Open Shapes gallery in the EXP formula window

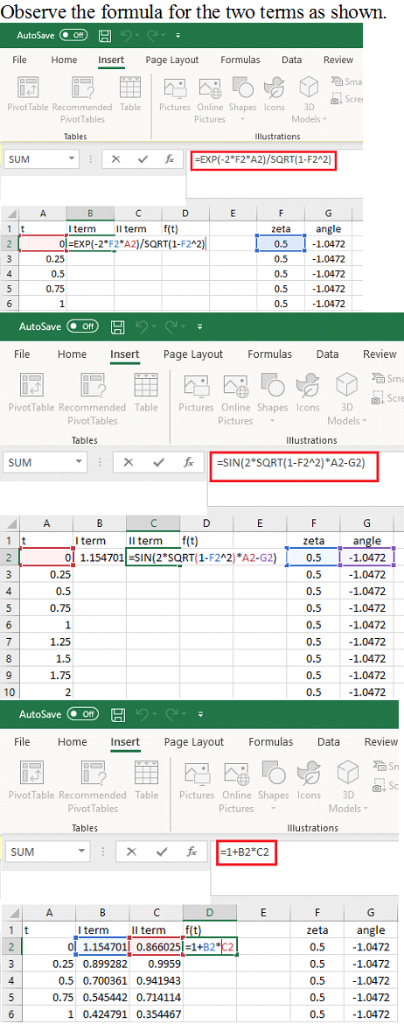[243, 99]
